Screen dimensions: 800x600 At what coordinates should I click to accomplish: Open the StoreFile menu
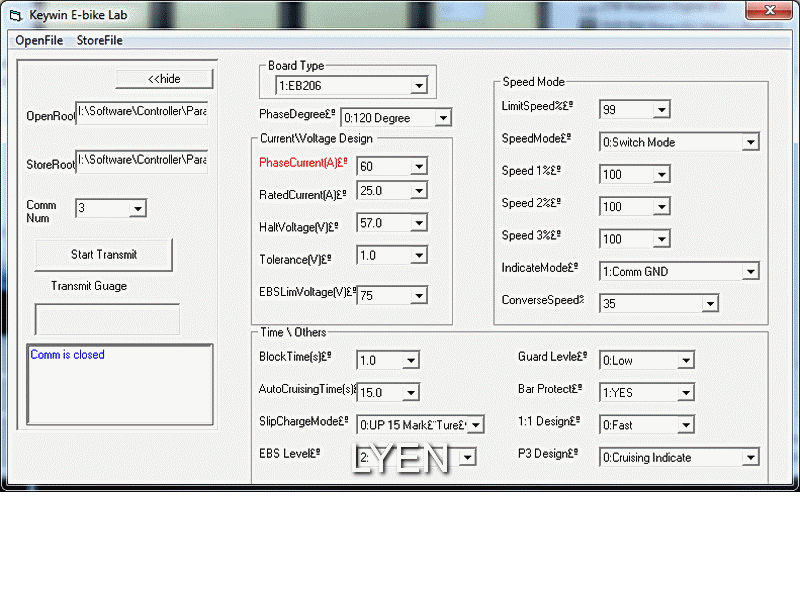[99, 40]
